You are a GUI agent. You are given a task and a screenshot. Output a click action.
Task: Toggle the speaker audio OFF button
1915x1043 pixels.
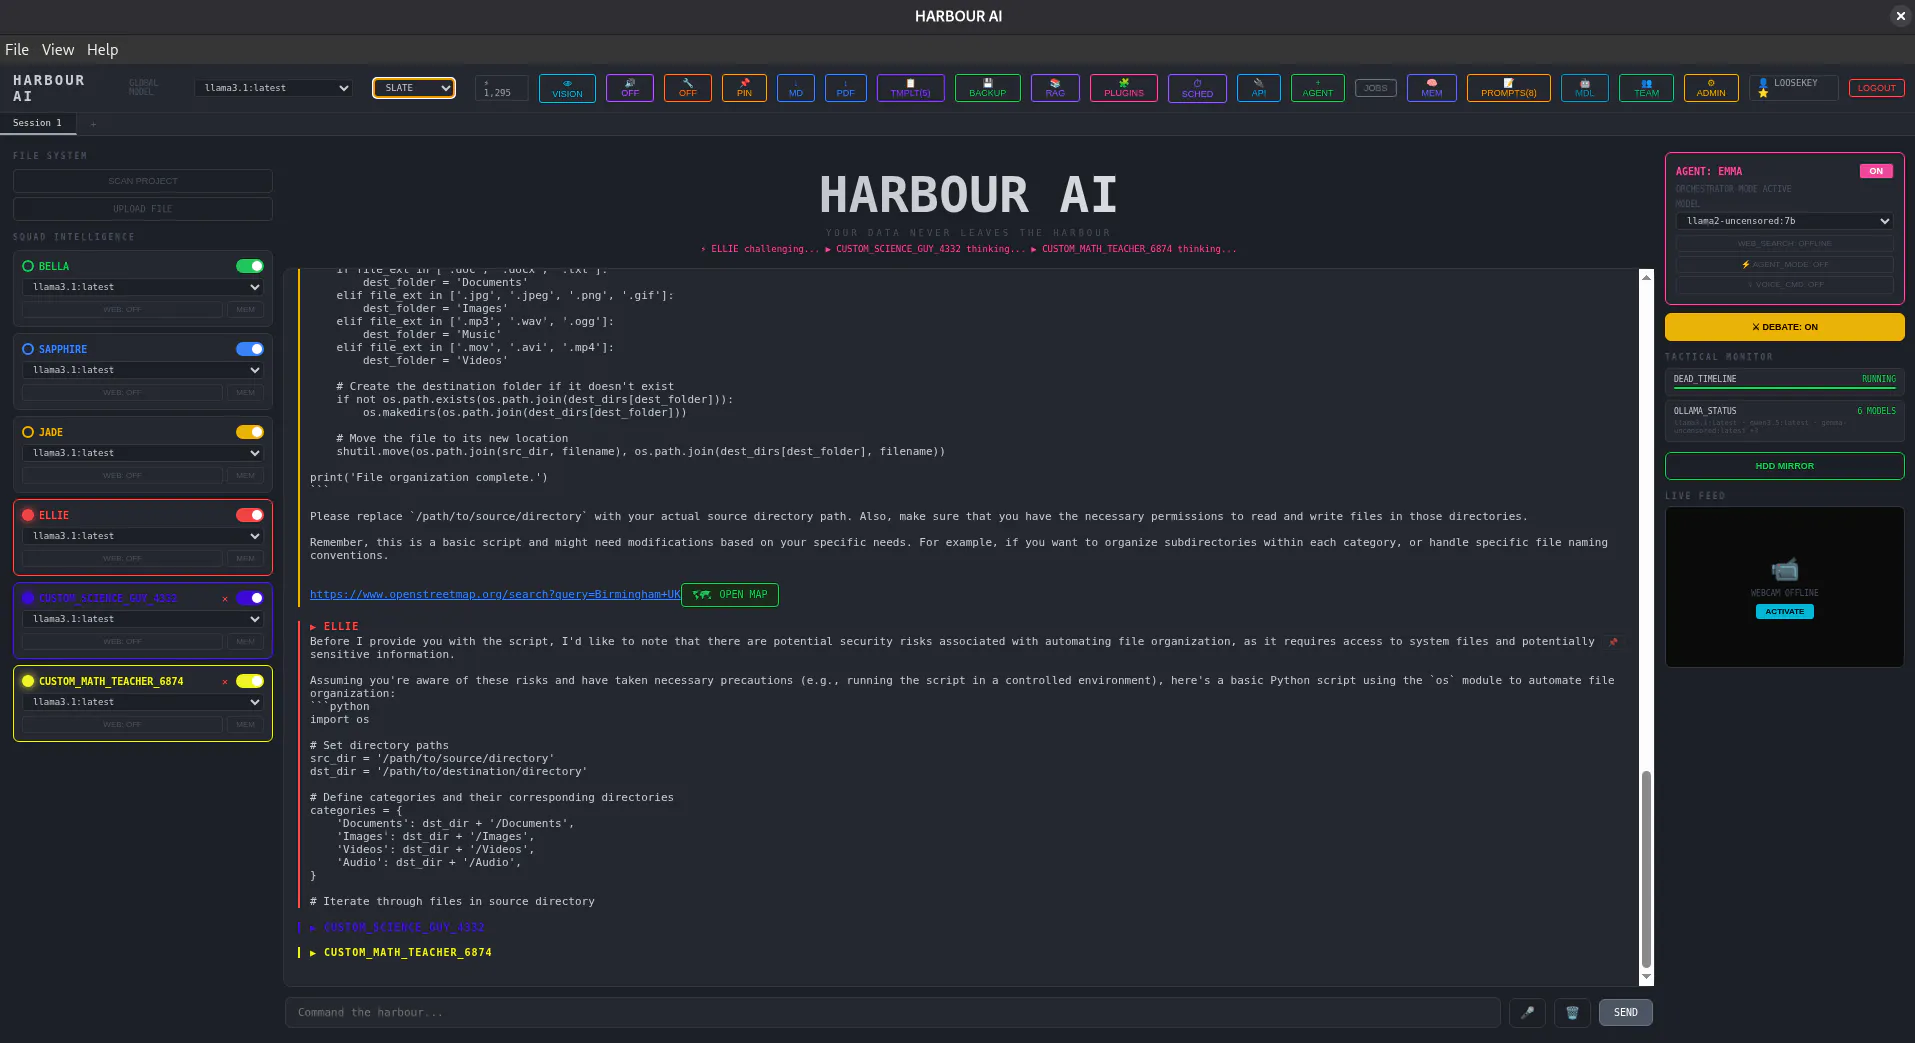[630, 88]
